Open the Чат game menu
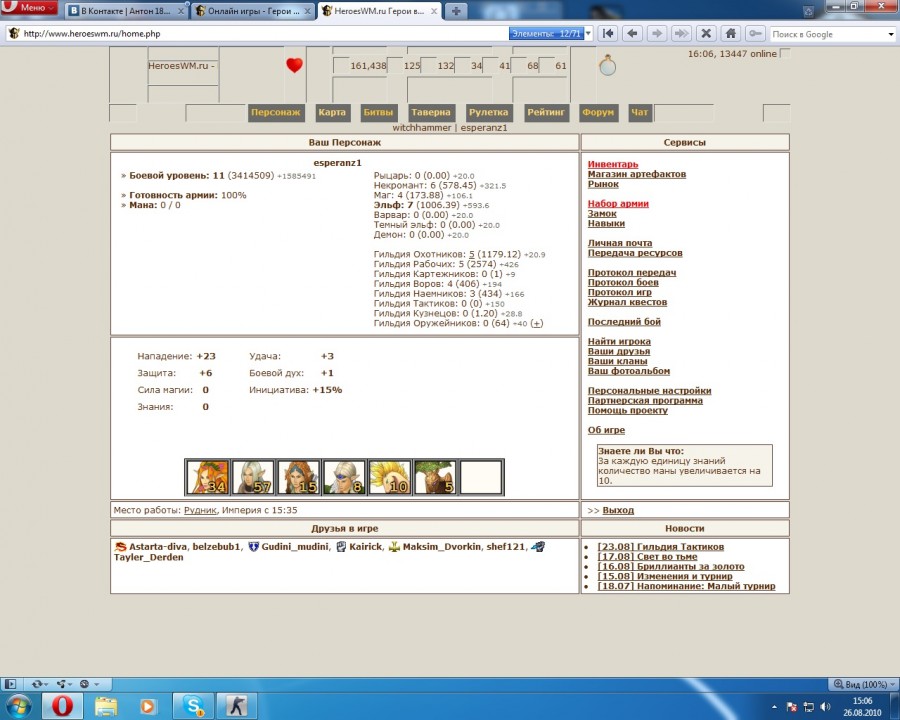Image resolution: width=900 pixels, height=720 pixels. click(x=639, y=113)
